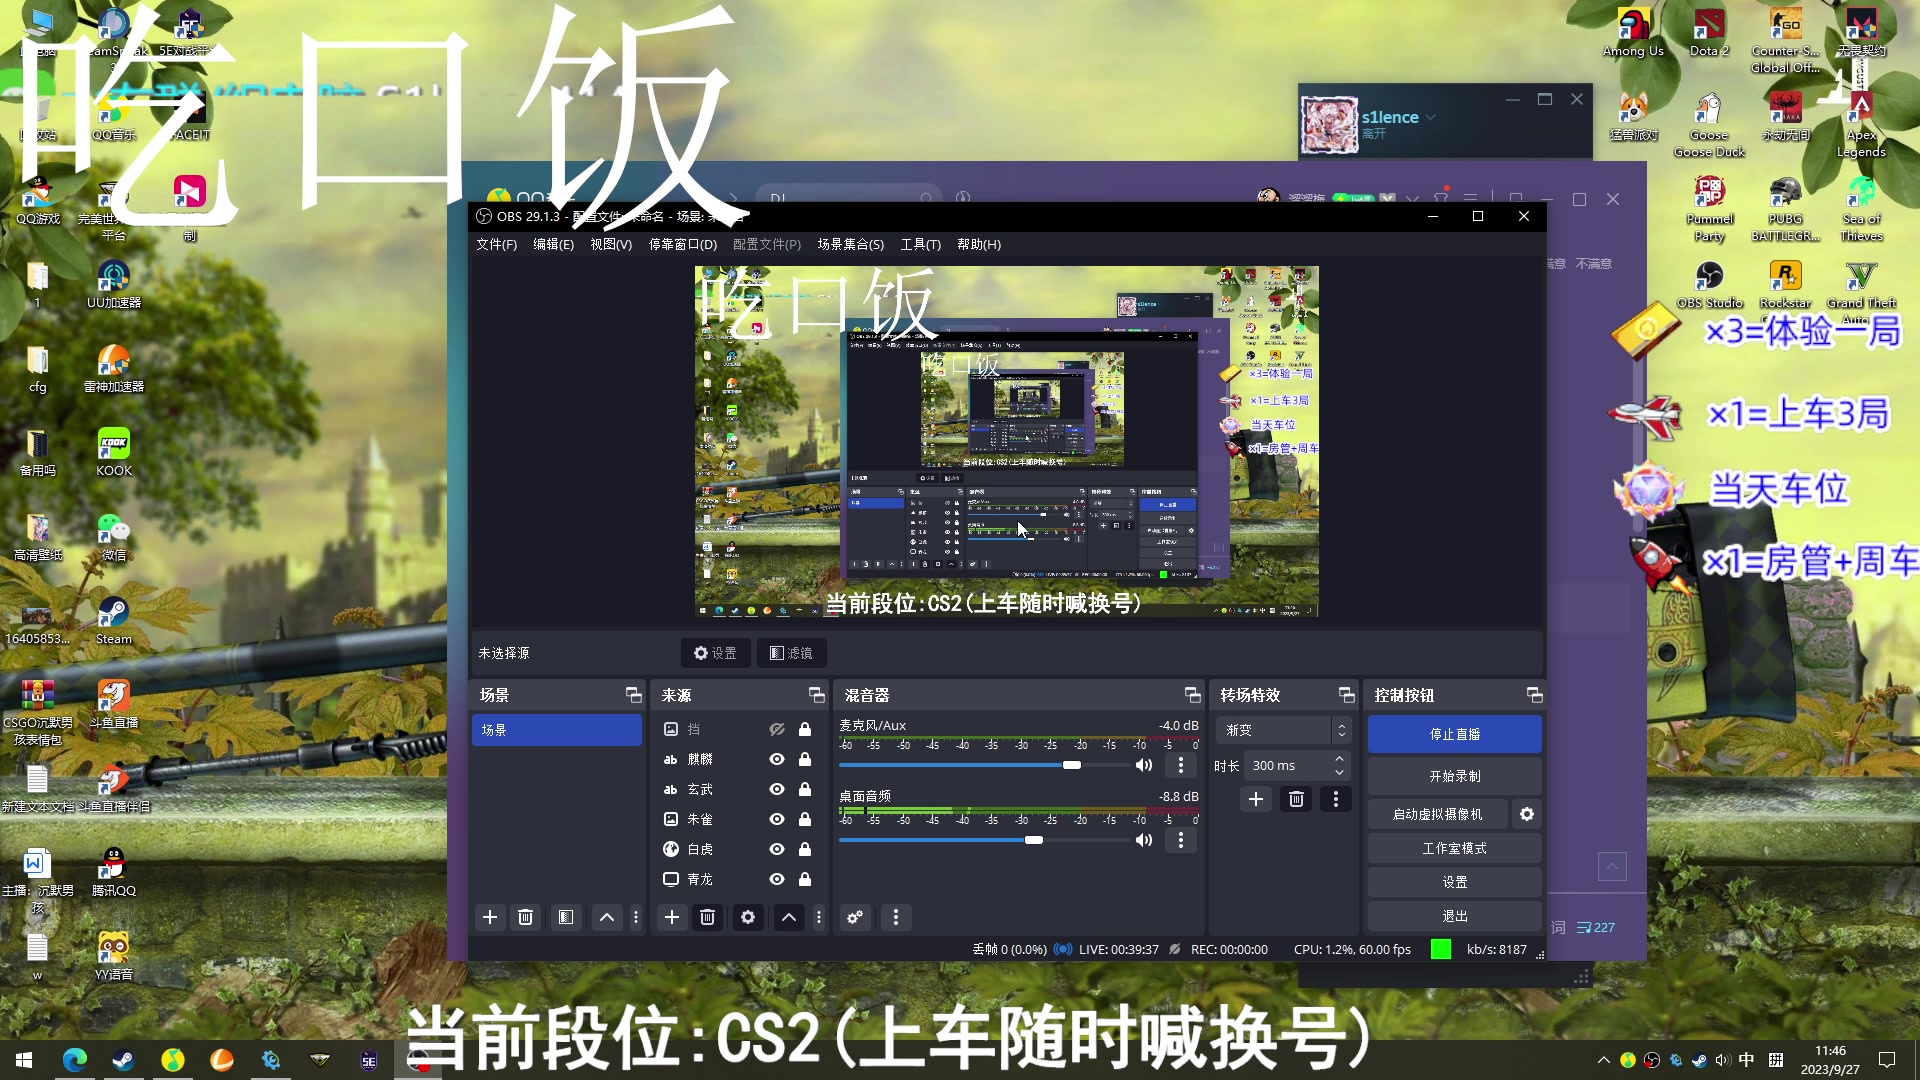
Task: Open the mixer panel three-dot menu
Action: coord(896,917)
